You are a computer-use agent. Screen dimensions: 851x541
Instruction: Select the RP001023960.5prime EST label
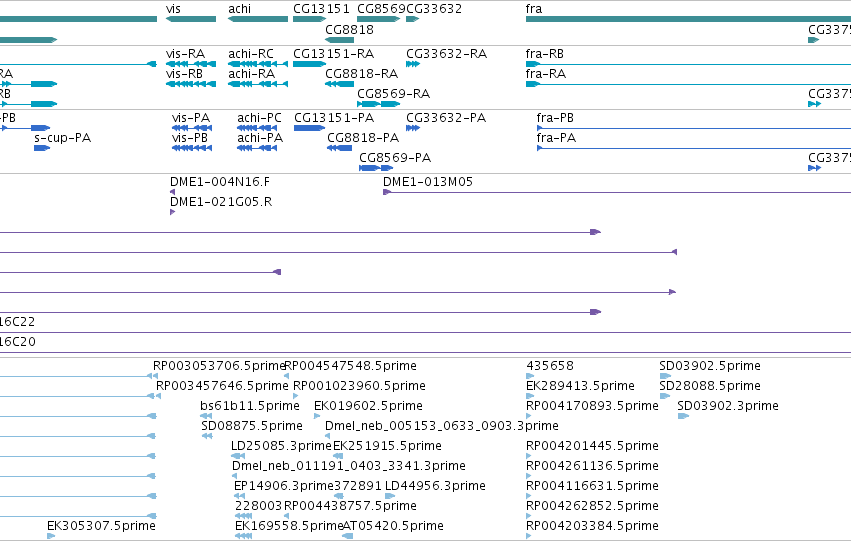tap(359, 386)
